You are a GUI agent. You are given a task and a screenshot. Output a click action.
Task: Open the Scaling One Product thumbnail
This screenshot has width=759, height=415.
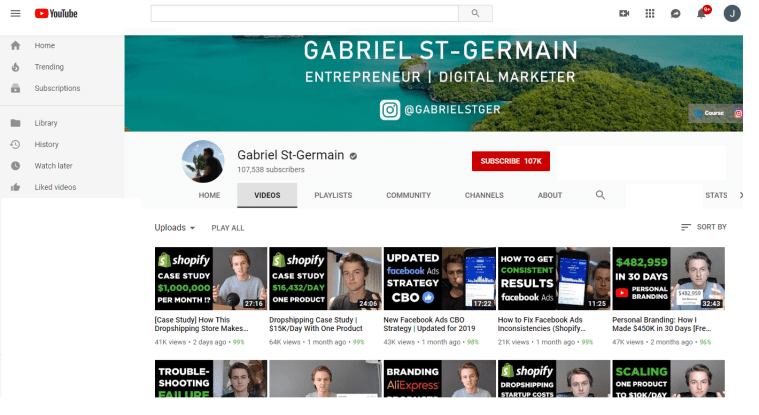[668, 379]
